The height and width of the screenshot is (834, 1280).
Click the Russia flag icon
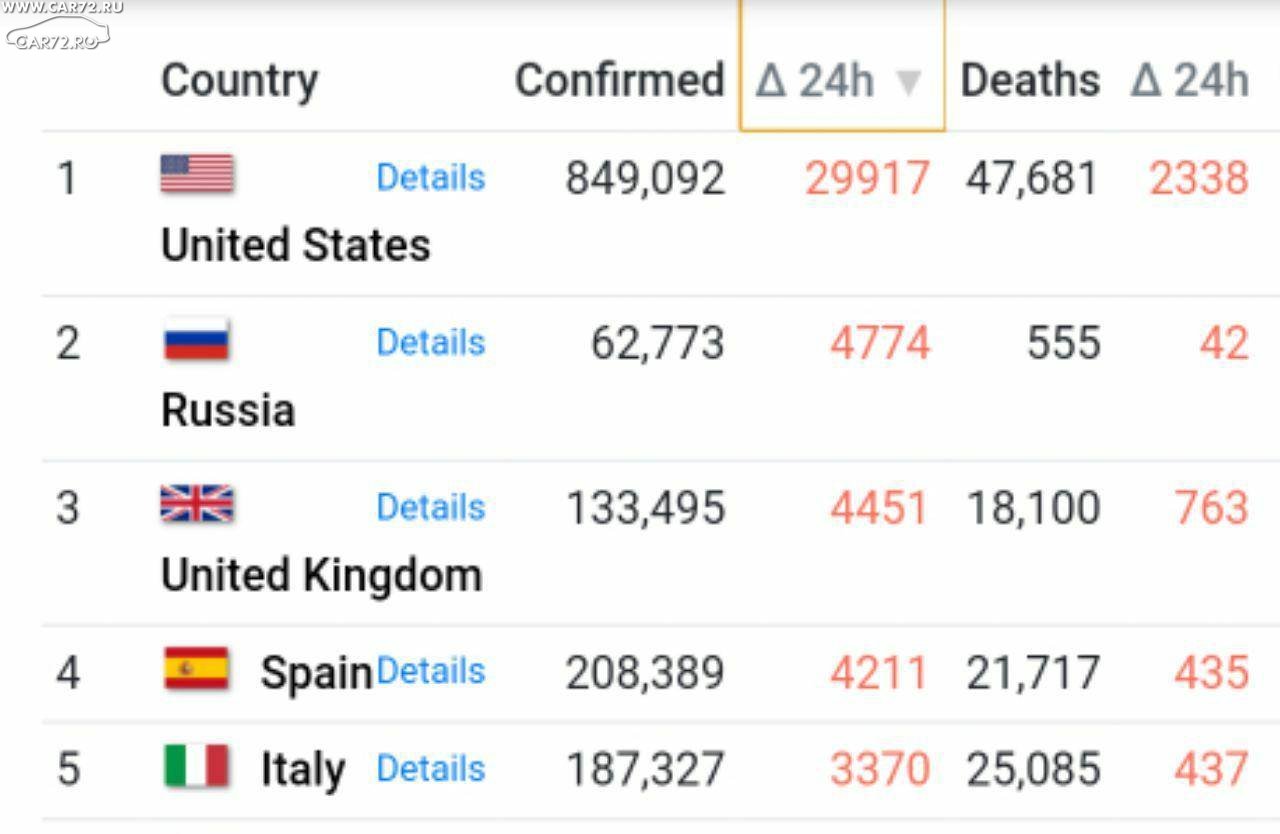click(x=196, y=340)
